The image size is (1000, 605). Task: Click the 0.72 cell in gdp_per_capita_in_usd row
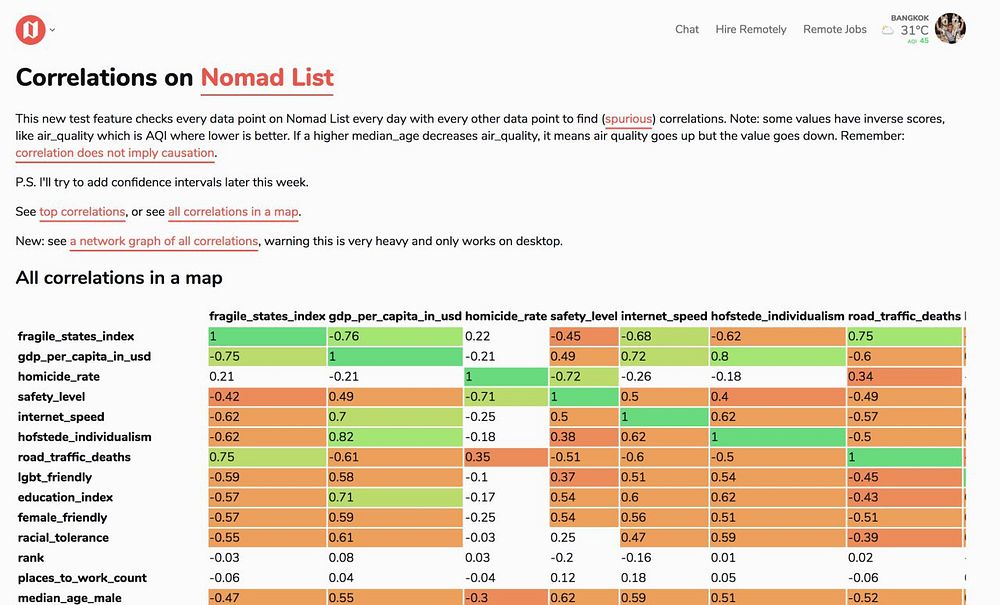(664, 356)
